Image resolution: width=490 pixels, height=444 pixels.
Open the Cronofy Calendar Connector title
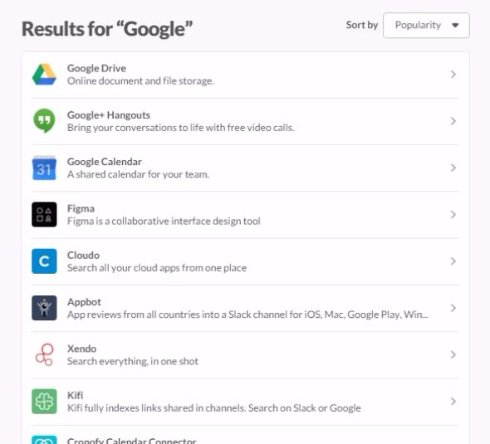tap(132, 441)
